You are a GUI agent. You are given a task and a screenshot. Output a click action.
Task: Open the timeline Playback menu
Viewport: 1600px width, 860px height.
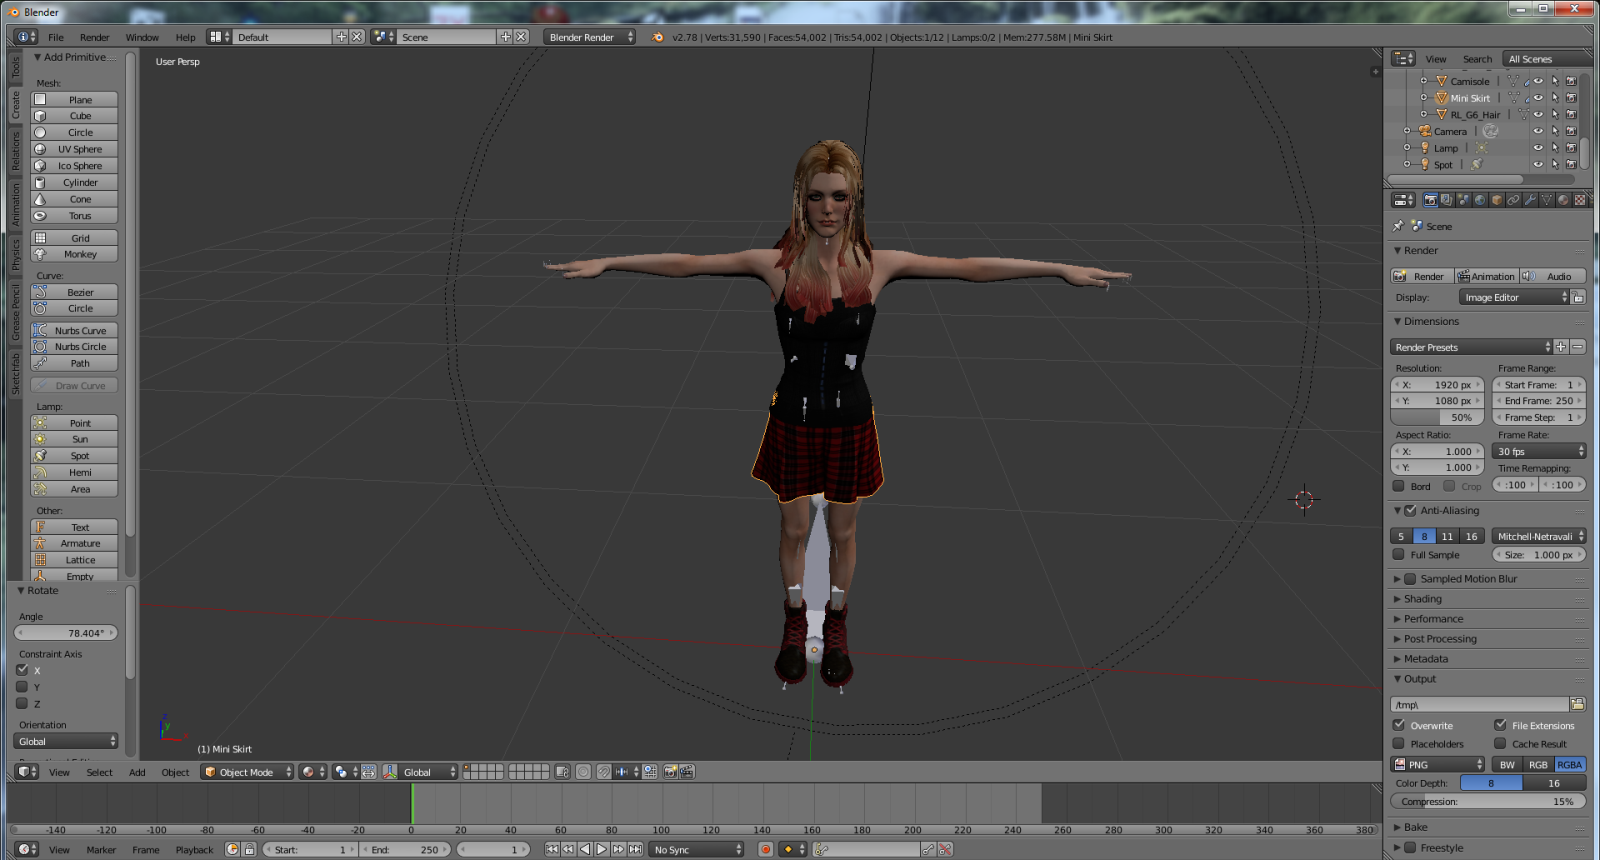[195, 850]
